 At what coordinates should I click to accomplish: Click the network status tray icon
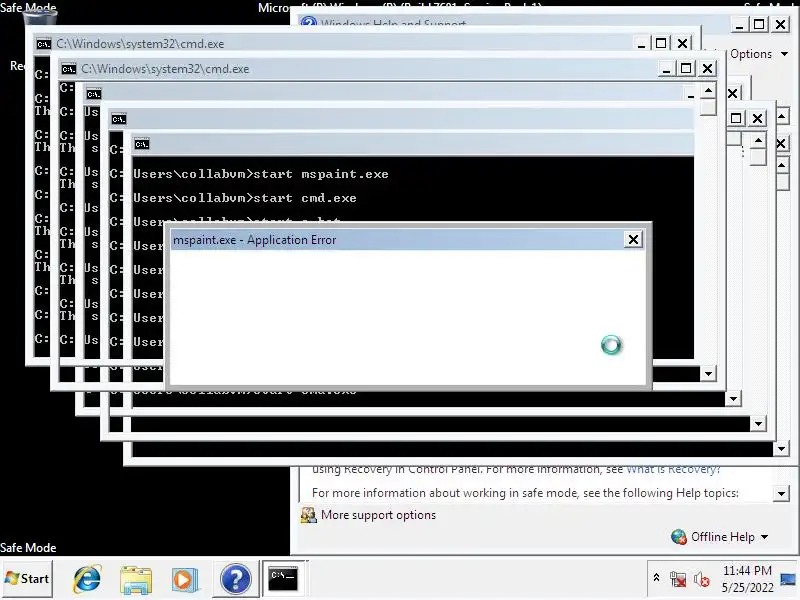(x=678, y=579)
